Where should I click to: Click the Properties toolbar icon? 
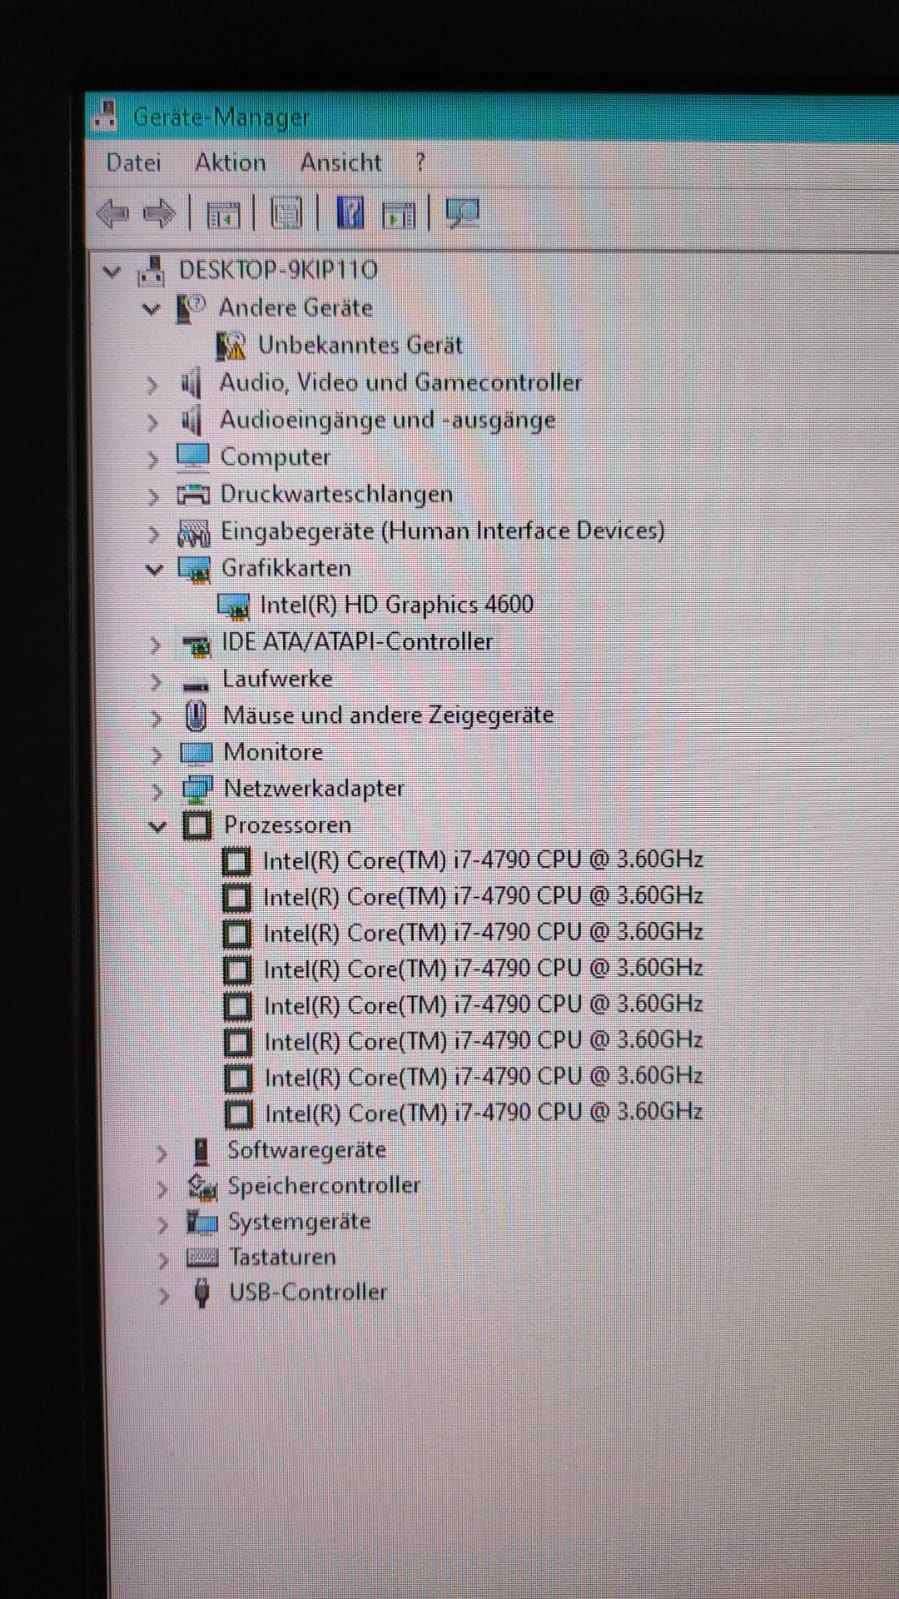286,214
